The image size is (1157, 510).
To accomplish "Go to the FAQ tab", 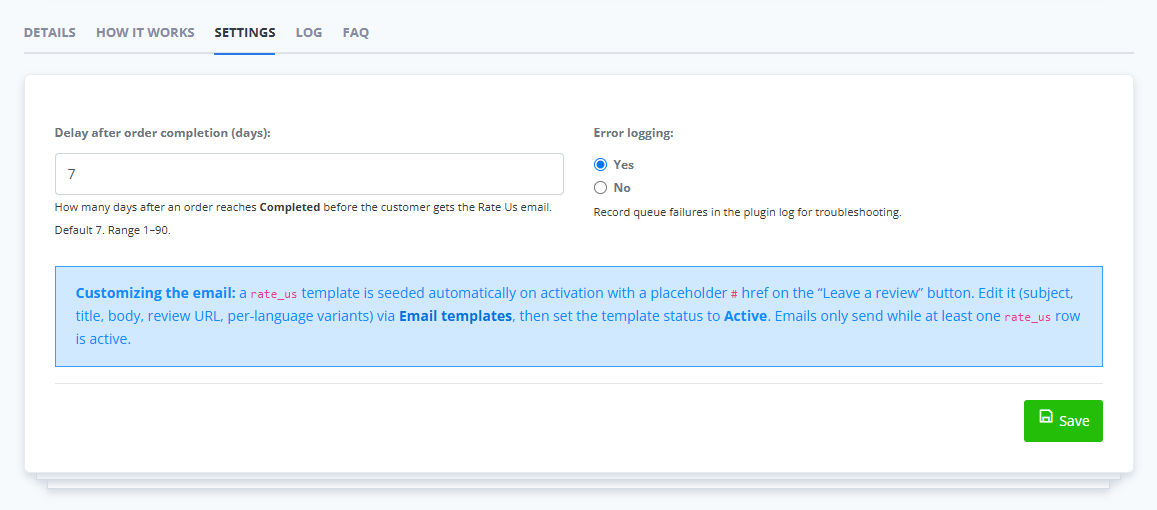I will 356,32.
